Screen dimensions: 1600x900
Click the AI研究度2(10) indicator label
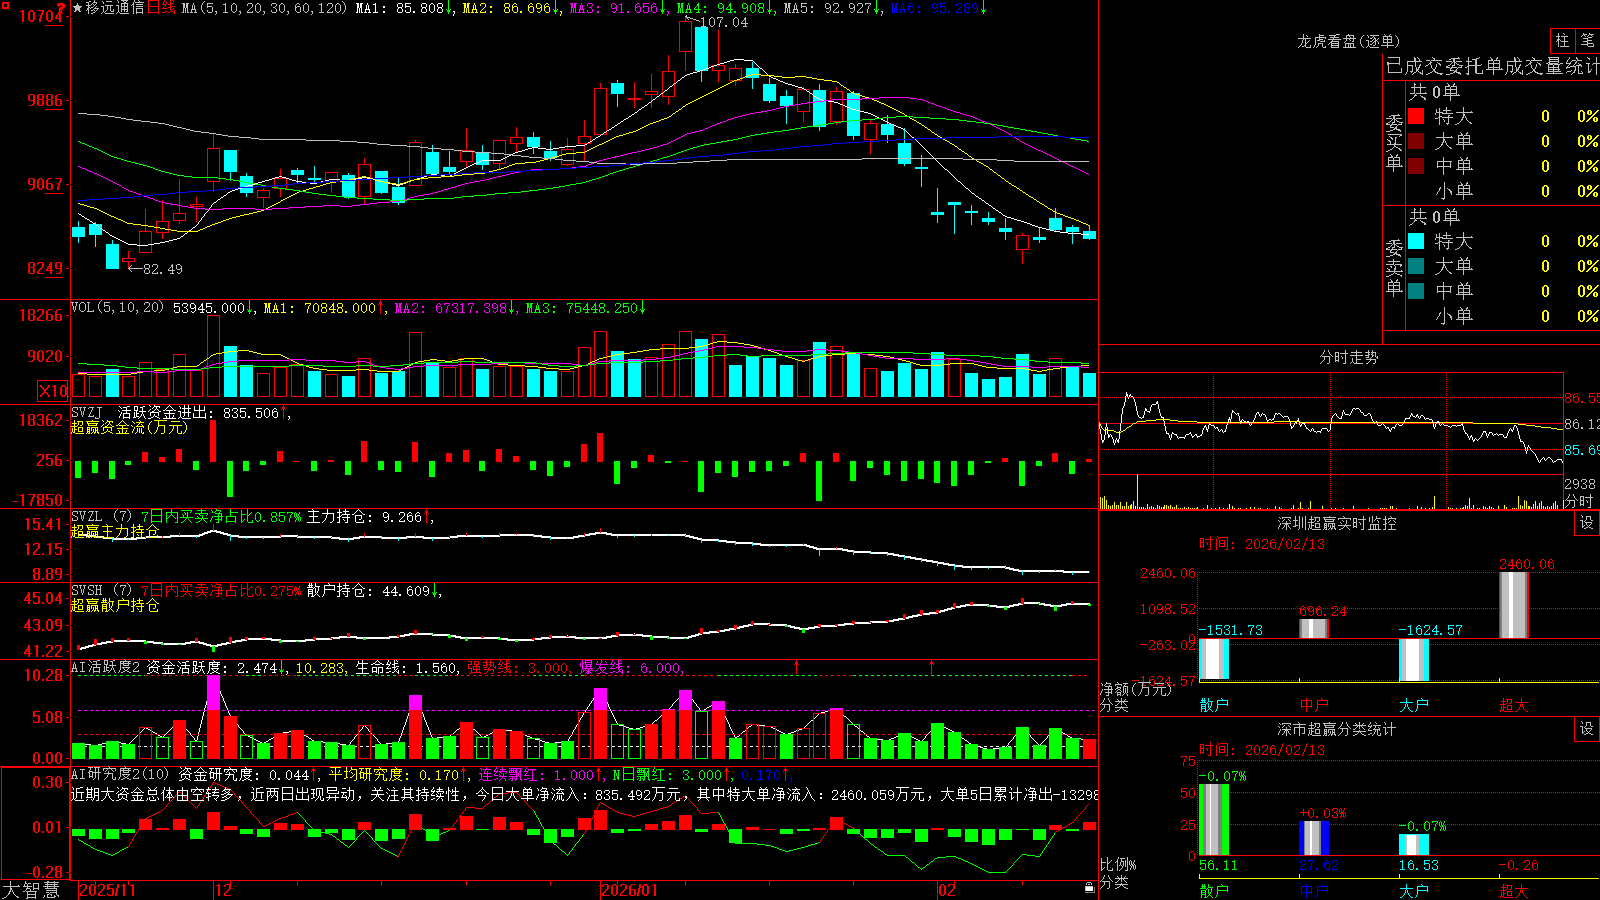coord(120,774)
